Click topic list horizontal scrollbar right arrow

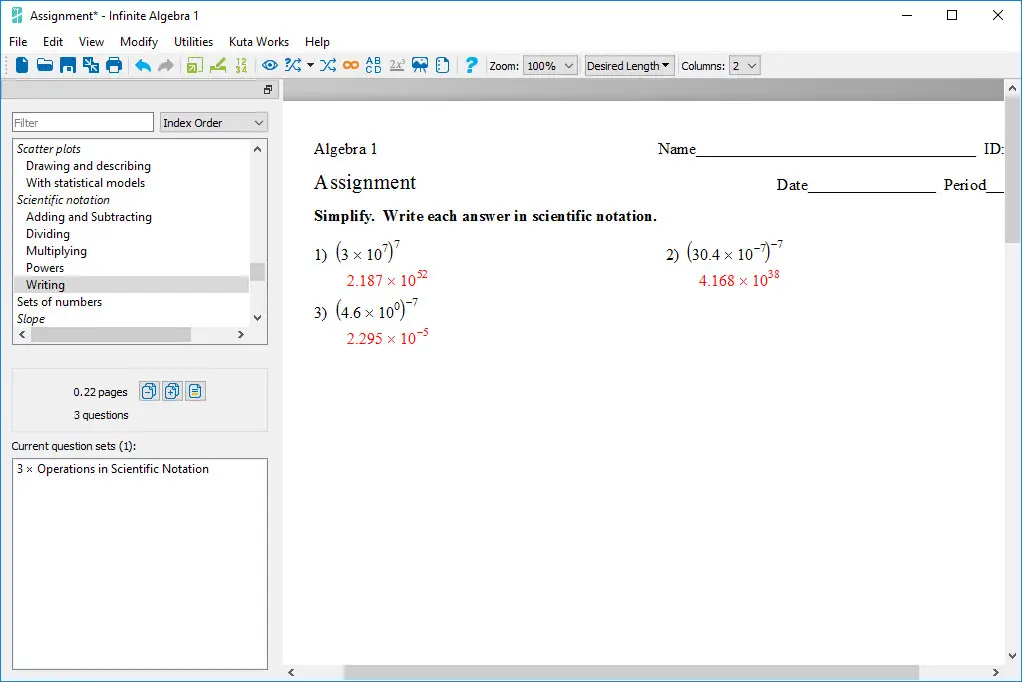(241, 334)
